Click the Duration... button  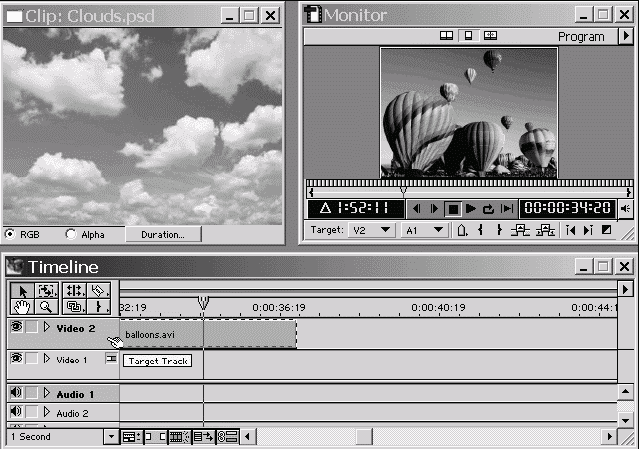(x=163, y=235)
